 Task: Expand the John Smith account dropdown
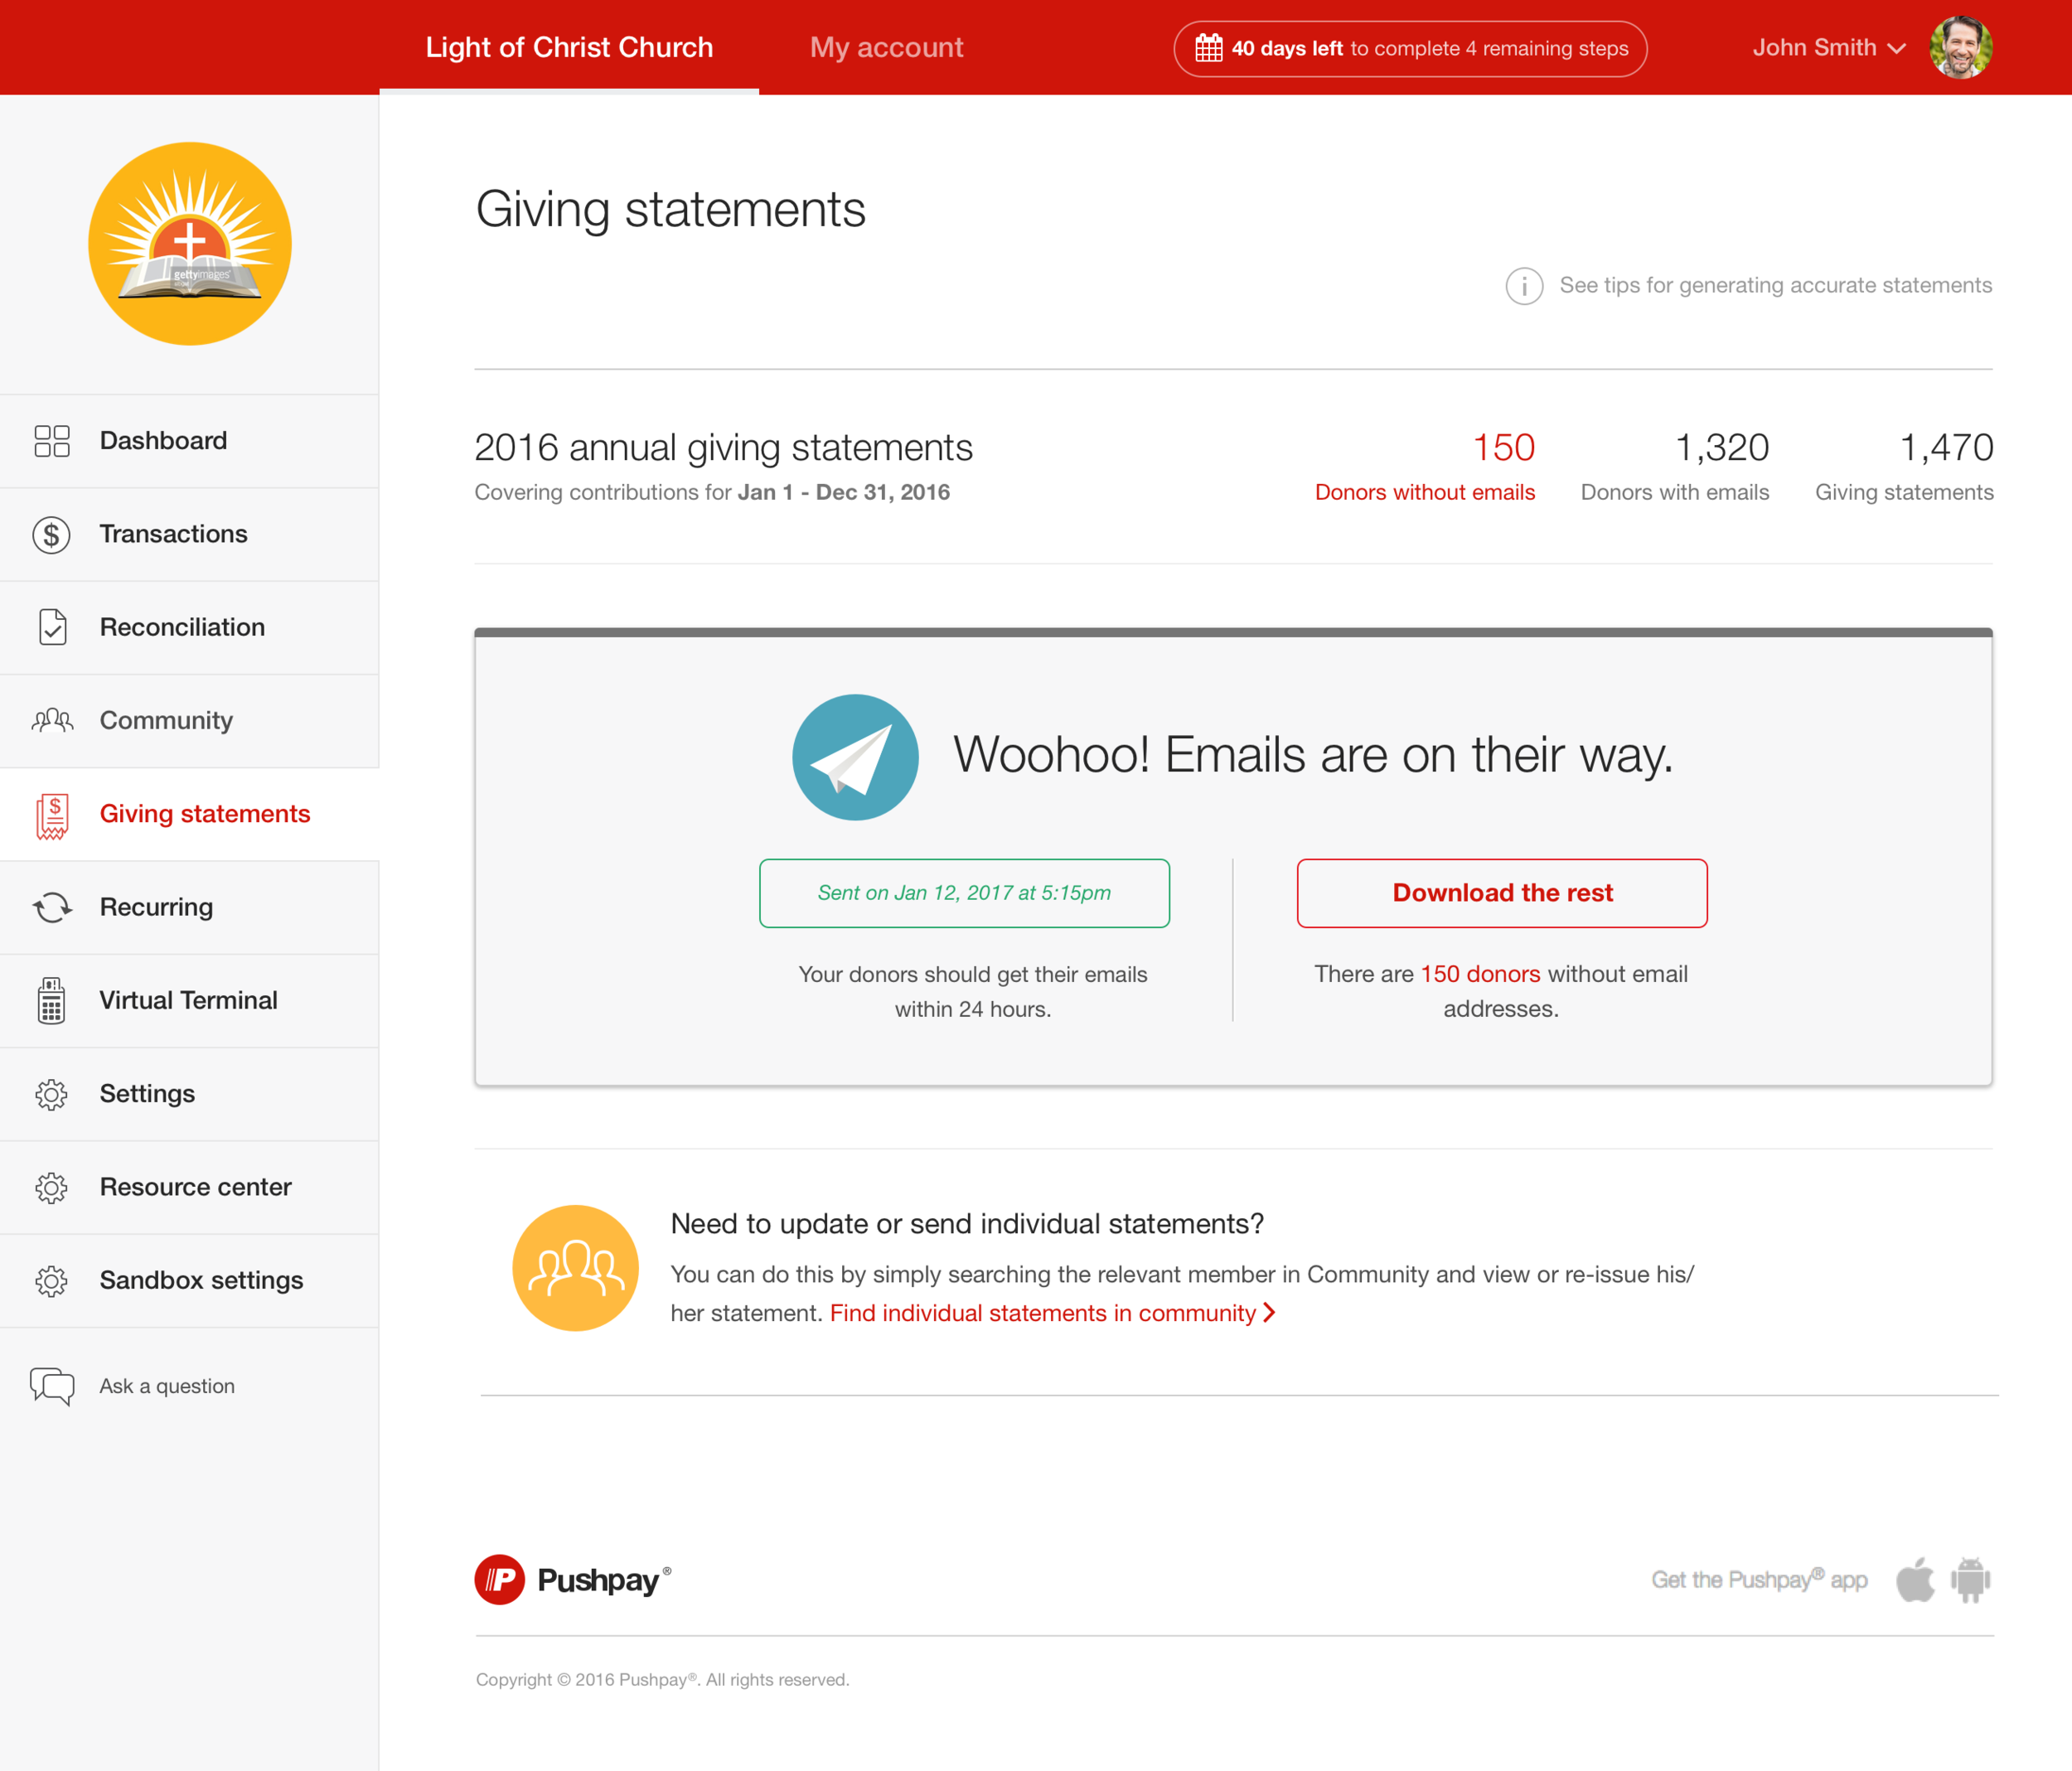tap(1828, 48)
